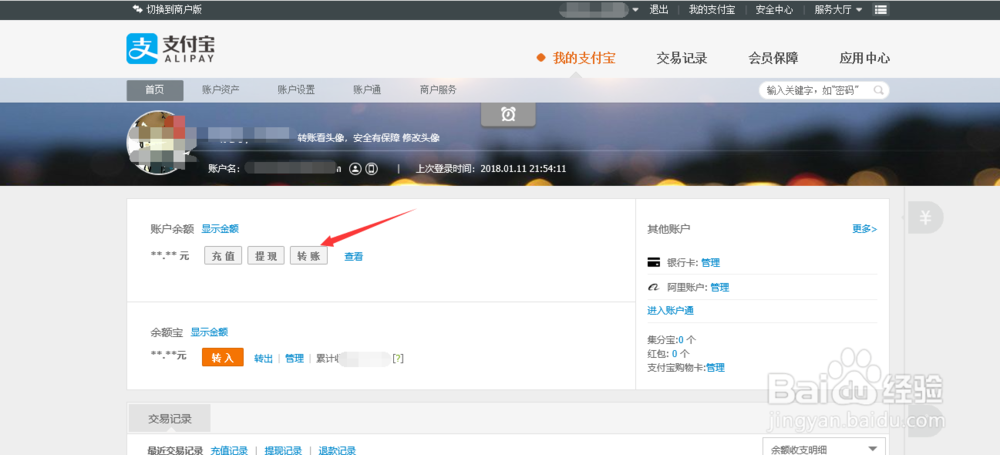Open the 商户服务 sub-tab
The height and width of the screenshot is (455, 1000).
point(438,90)
